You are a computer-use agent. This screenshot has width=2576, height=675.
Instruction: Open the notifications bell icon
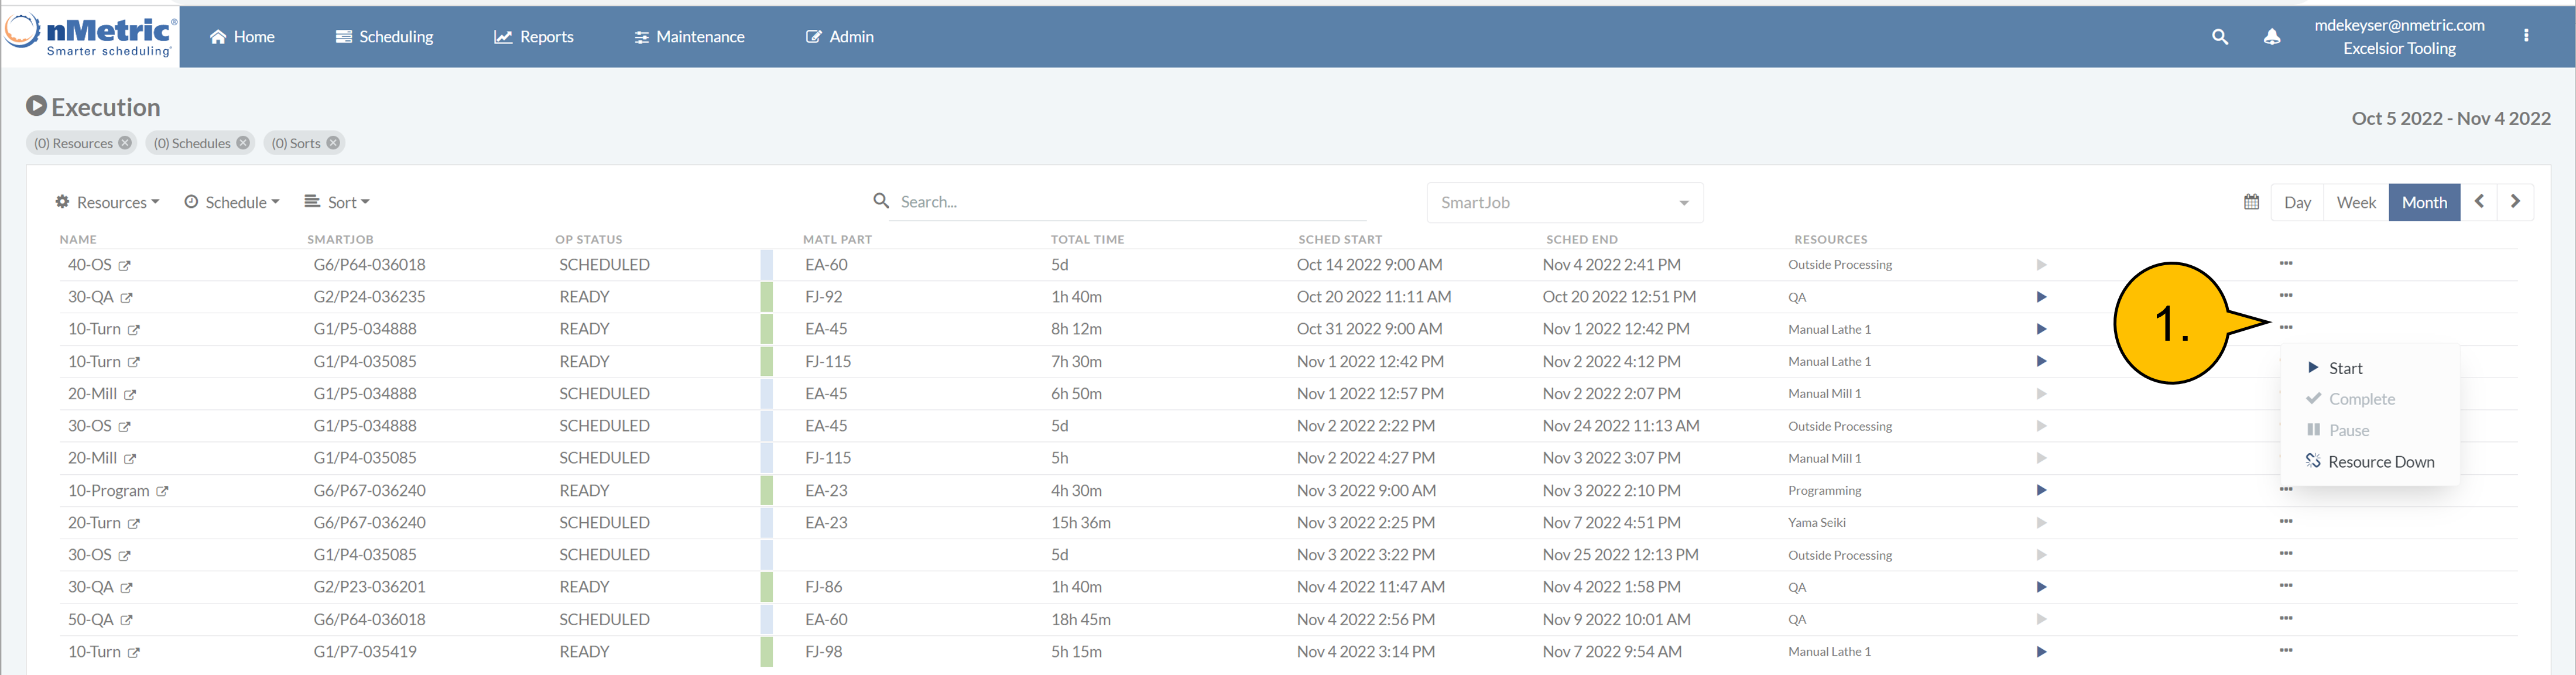click(2272, 37)
